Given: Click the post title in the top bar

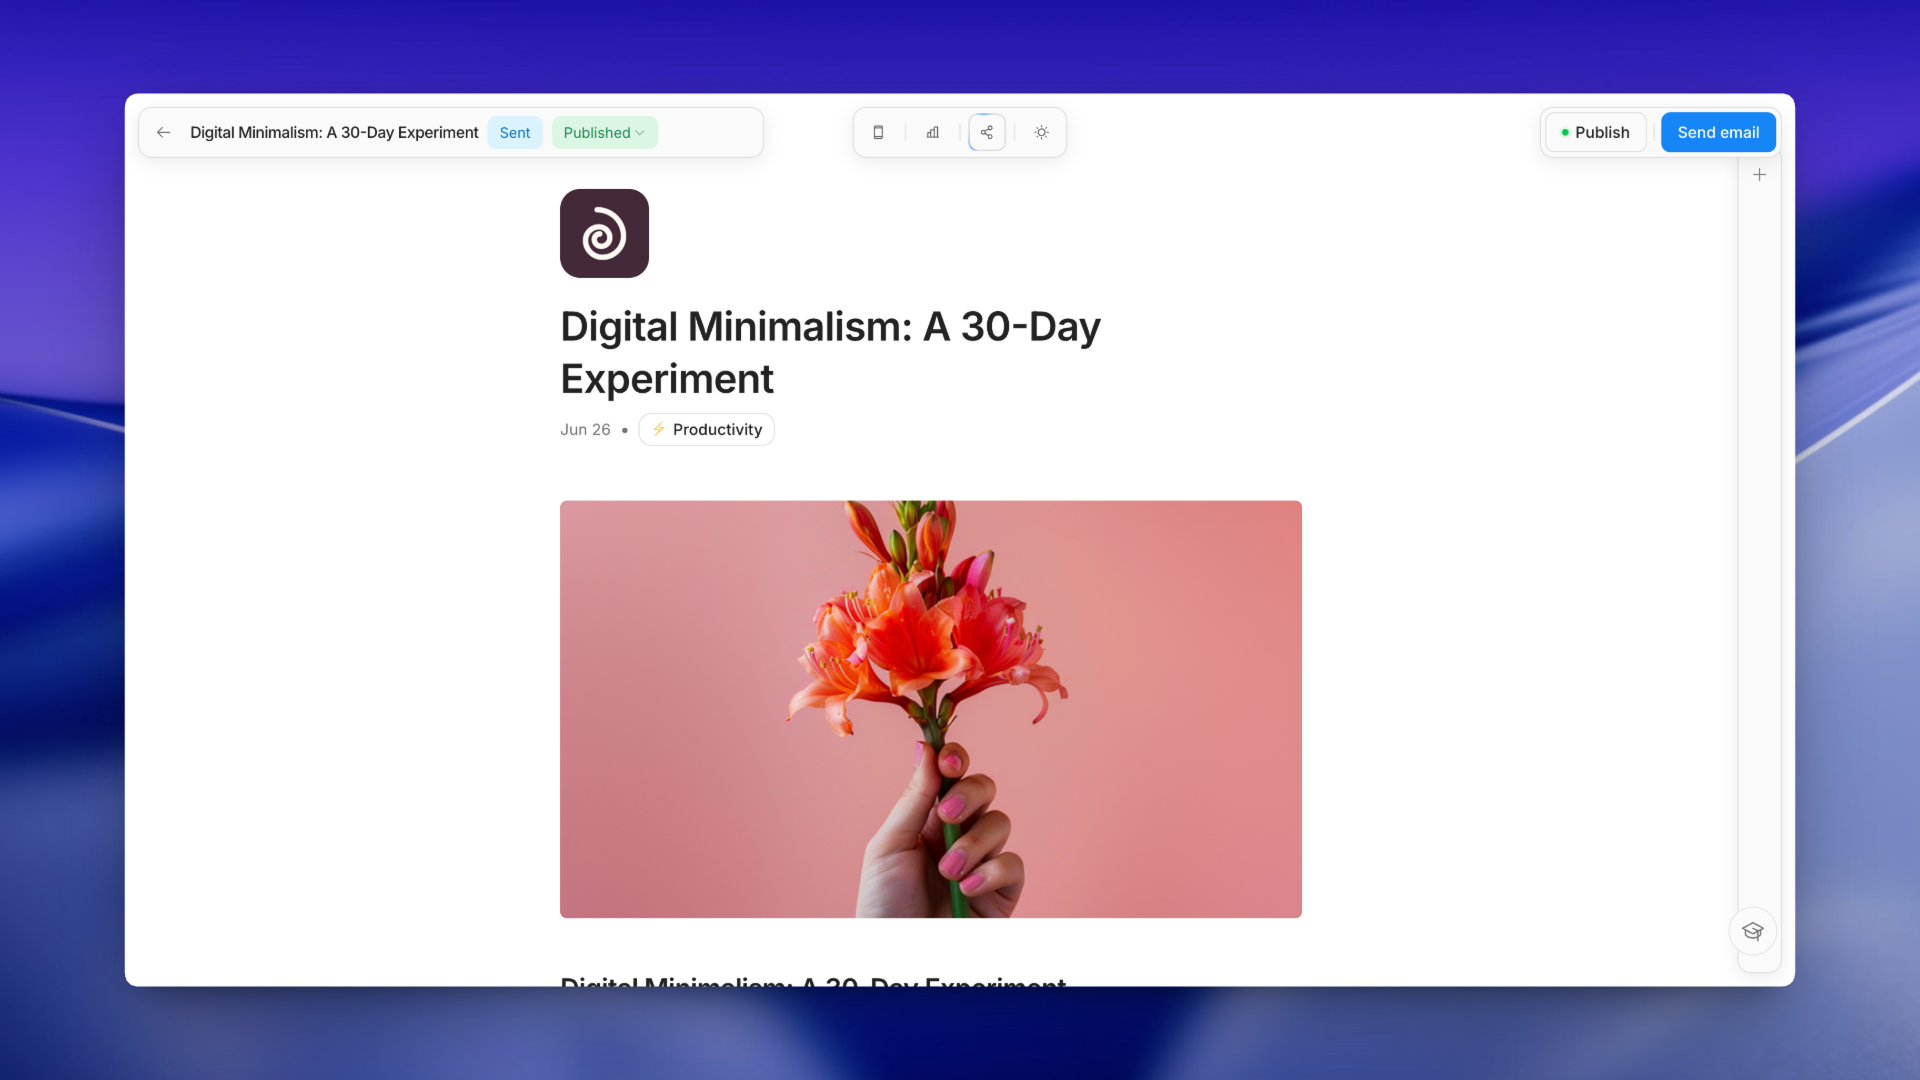Looking at the screenshot, I should pos(334,132).
